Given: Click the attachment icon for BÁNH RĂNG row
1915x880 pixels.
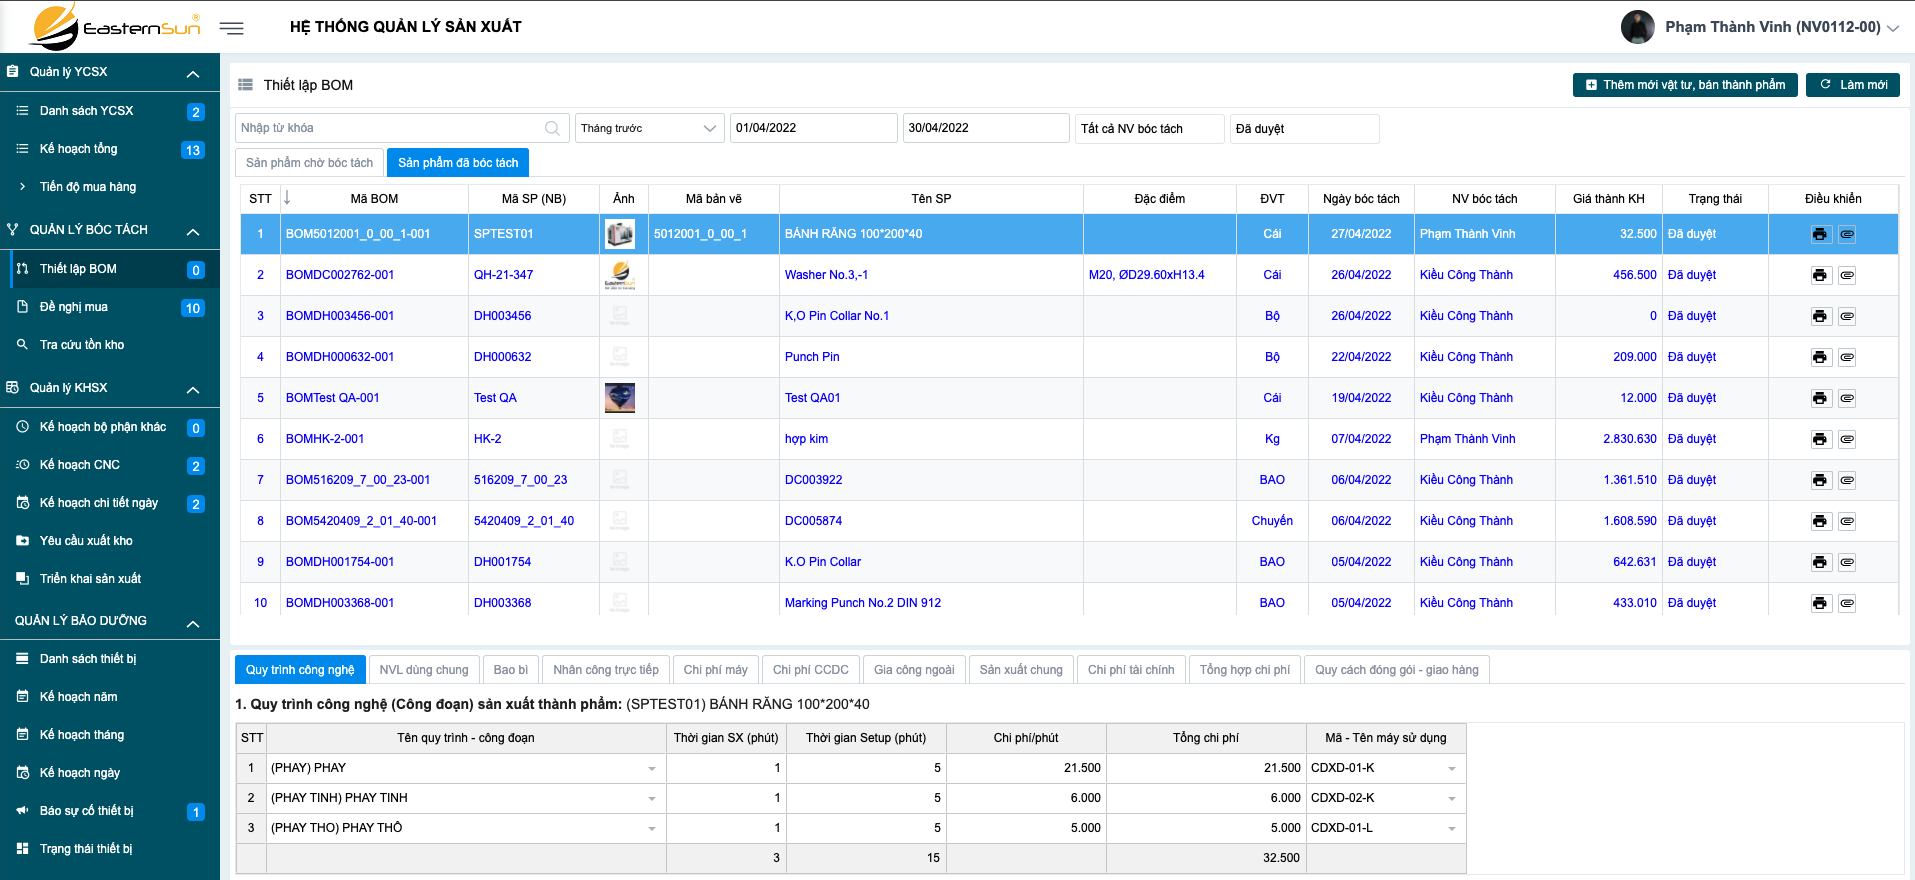Looking at the screenshot, I should pyautogui.click(x=1847, y=234).
